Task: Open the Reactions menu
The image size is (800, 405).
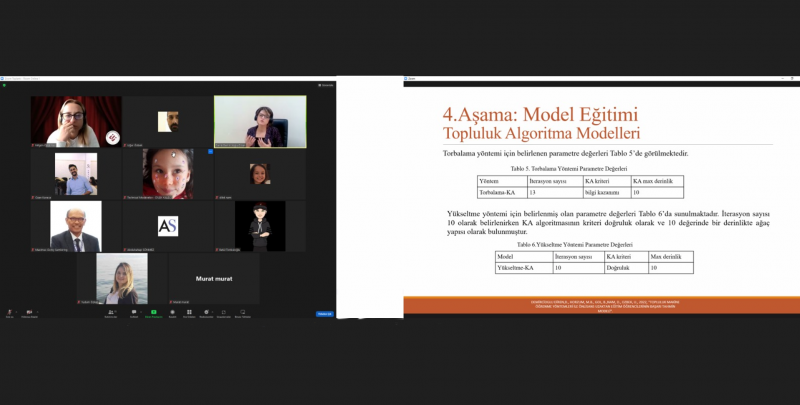Action: point(207,312)
